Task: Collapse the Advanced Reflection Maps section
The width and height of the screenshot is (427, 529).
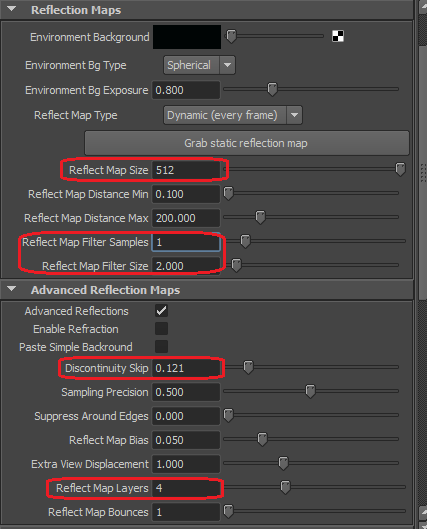Action: [x=11, y=289]
